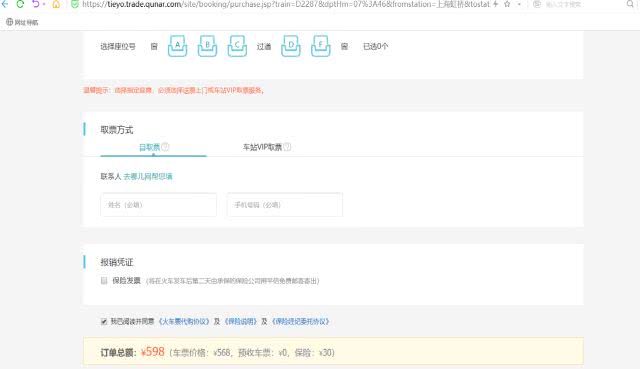Click the browser search magnifier icon
Viewport: 640px width, 369px height.
630,4
